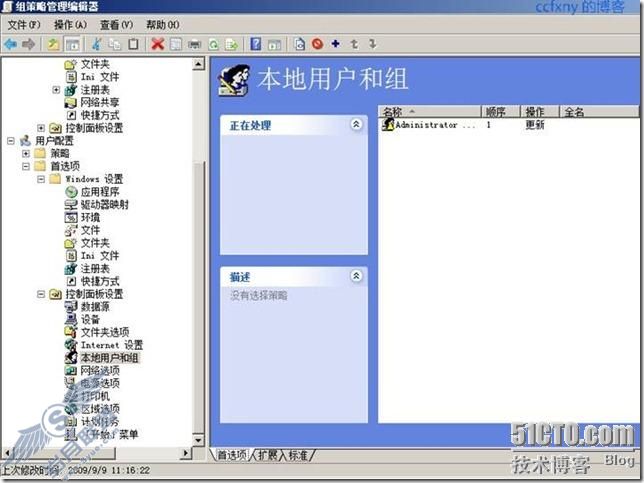Collapse the 正在处理 panel chevron
644x483 pixels.
coord(356,124)
